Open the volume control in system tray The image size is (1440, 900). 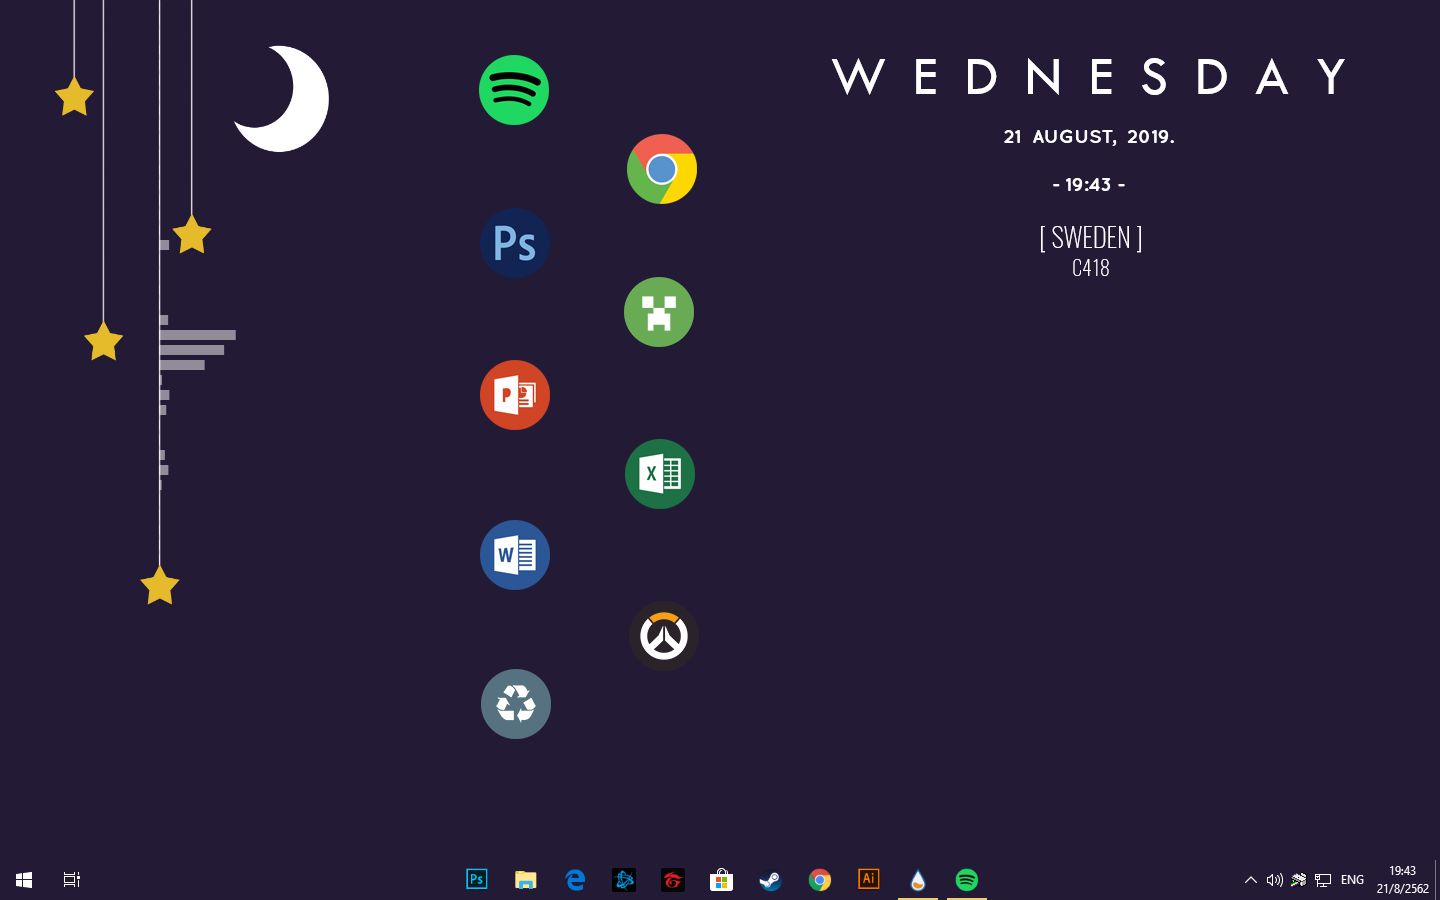[1274, 880]
